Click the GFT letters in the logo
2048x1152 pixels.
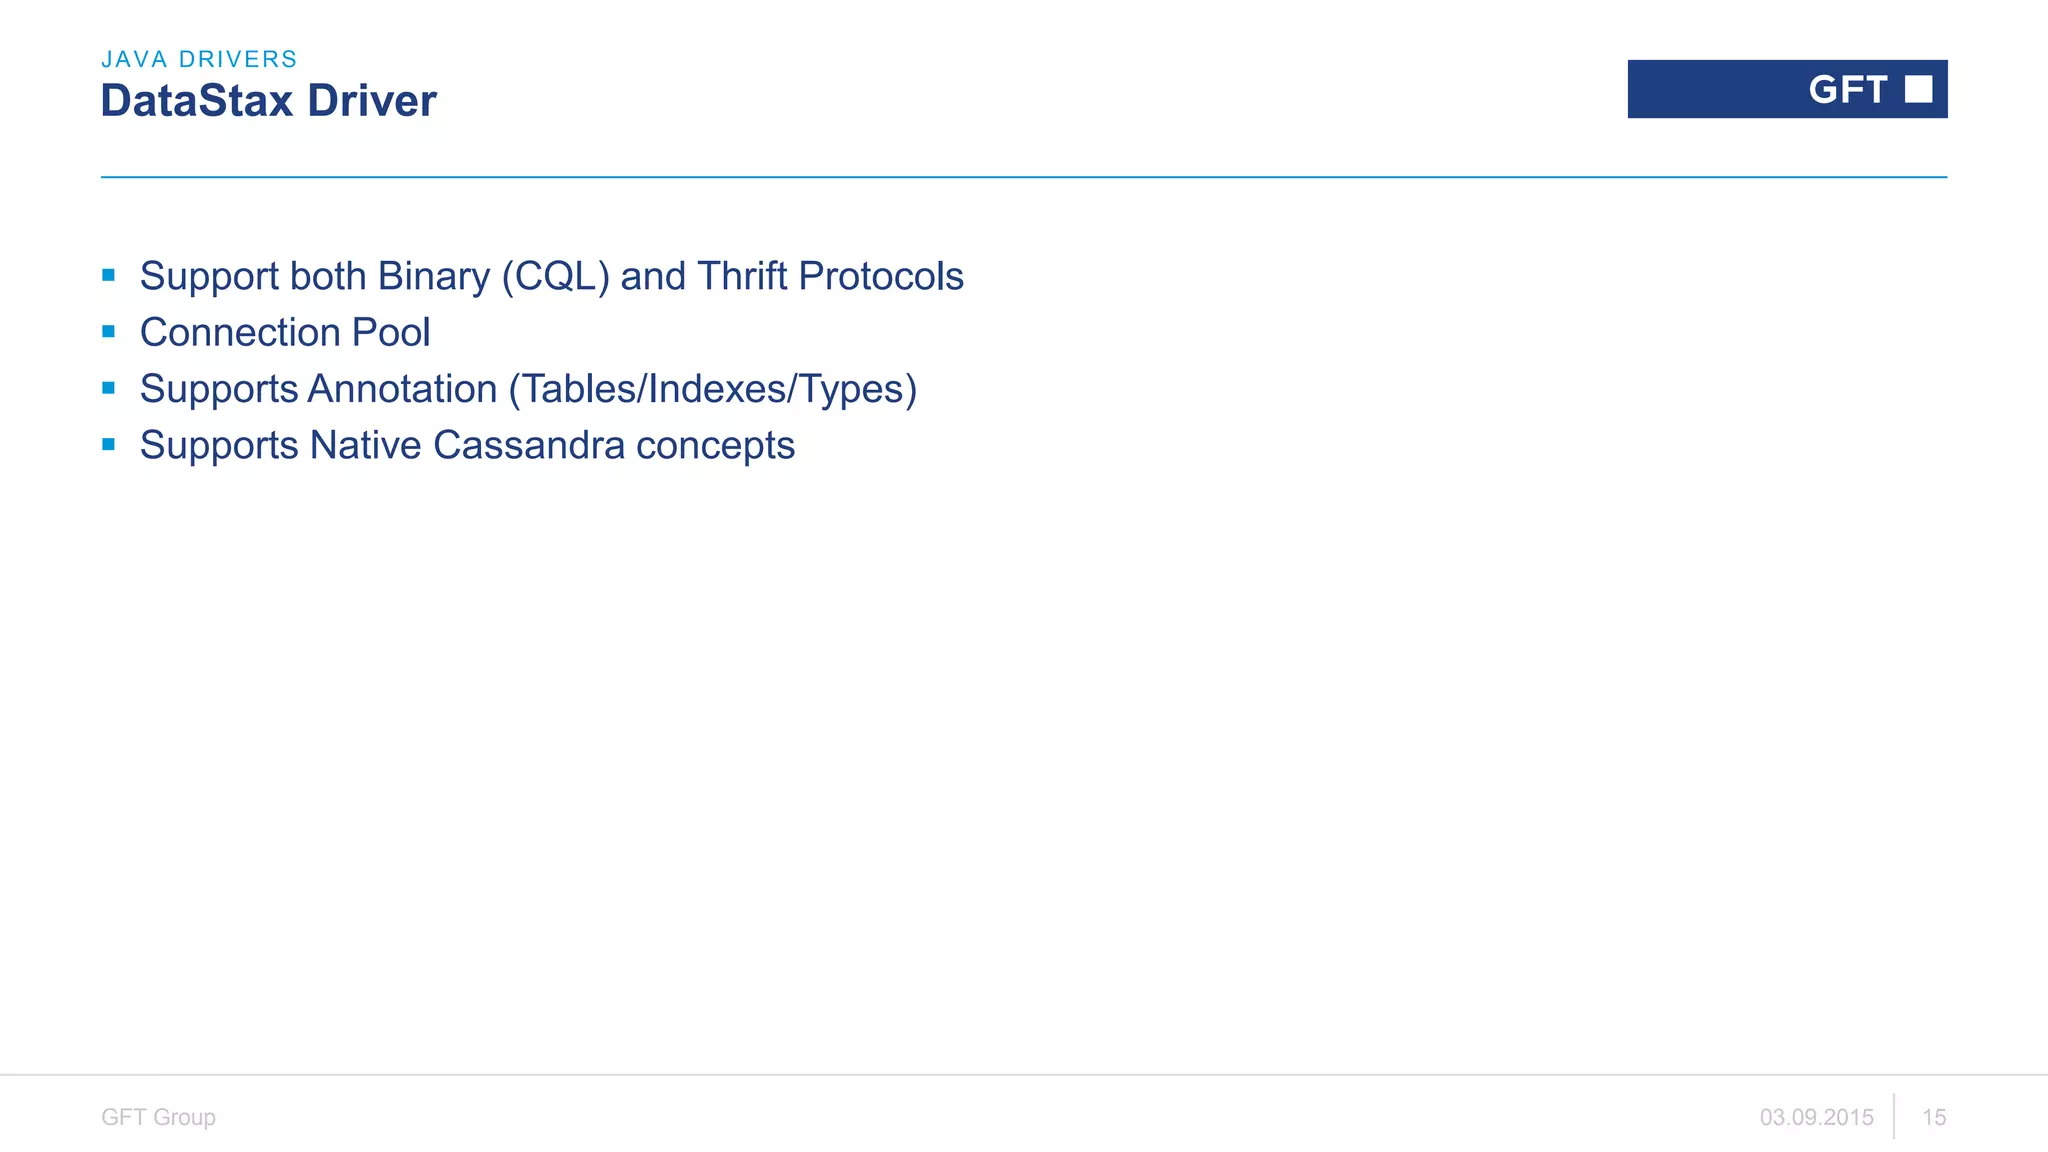(1848, 89)
